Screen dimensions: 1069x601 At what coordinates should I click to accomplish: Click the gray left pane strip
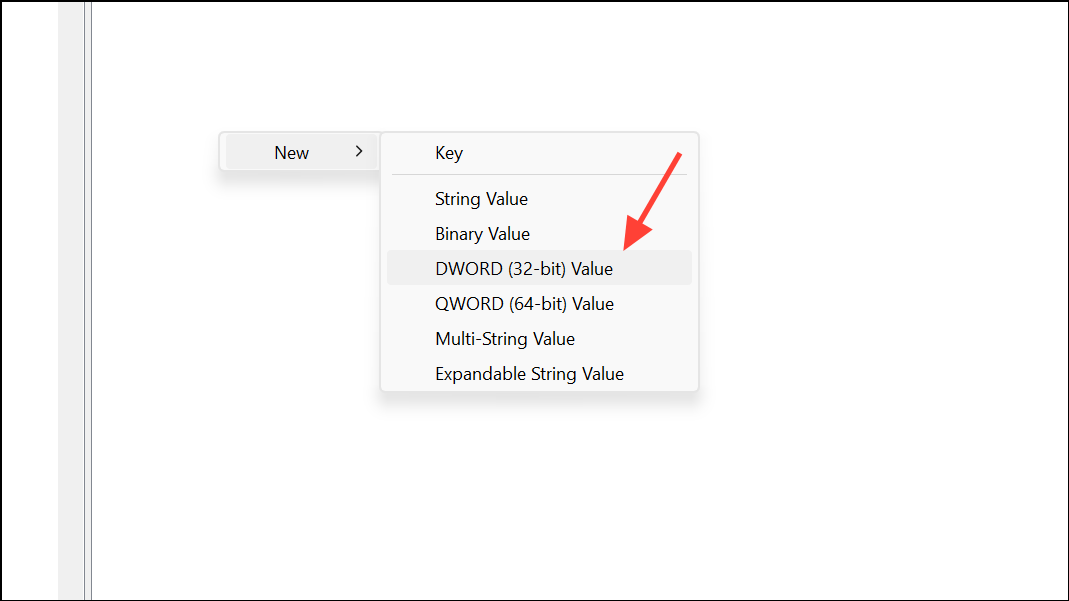point(71,300)
